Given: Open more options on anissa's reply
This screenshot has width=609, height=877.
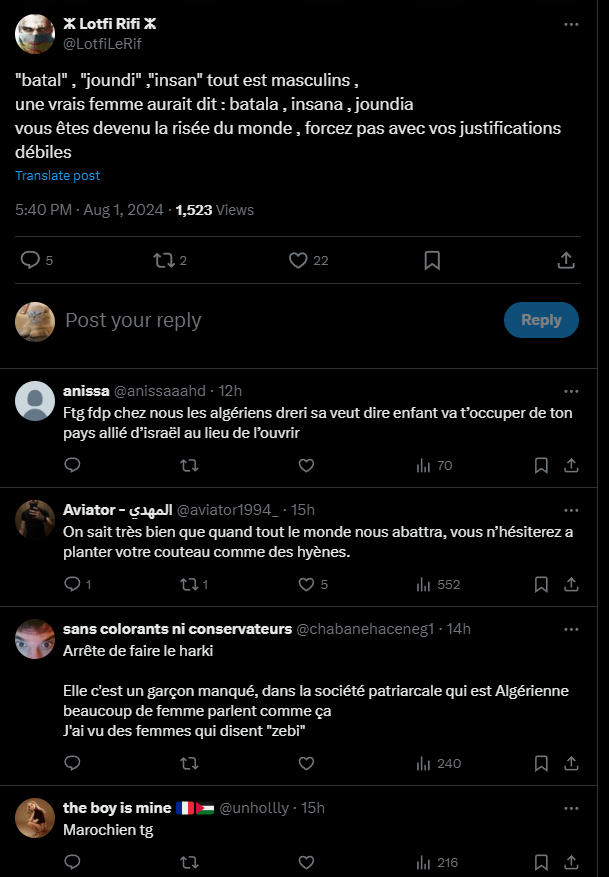Looking at the screenshot, I should coord(570,390).
